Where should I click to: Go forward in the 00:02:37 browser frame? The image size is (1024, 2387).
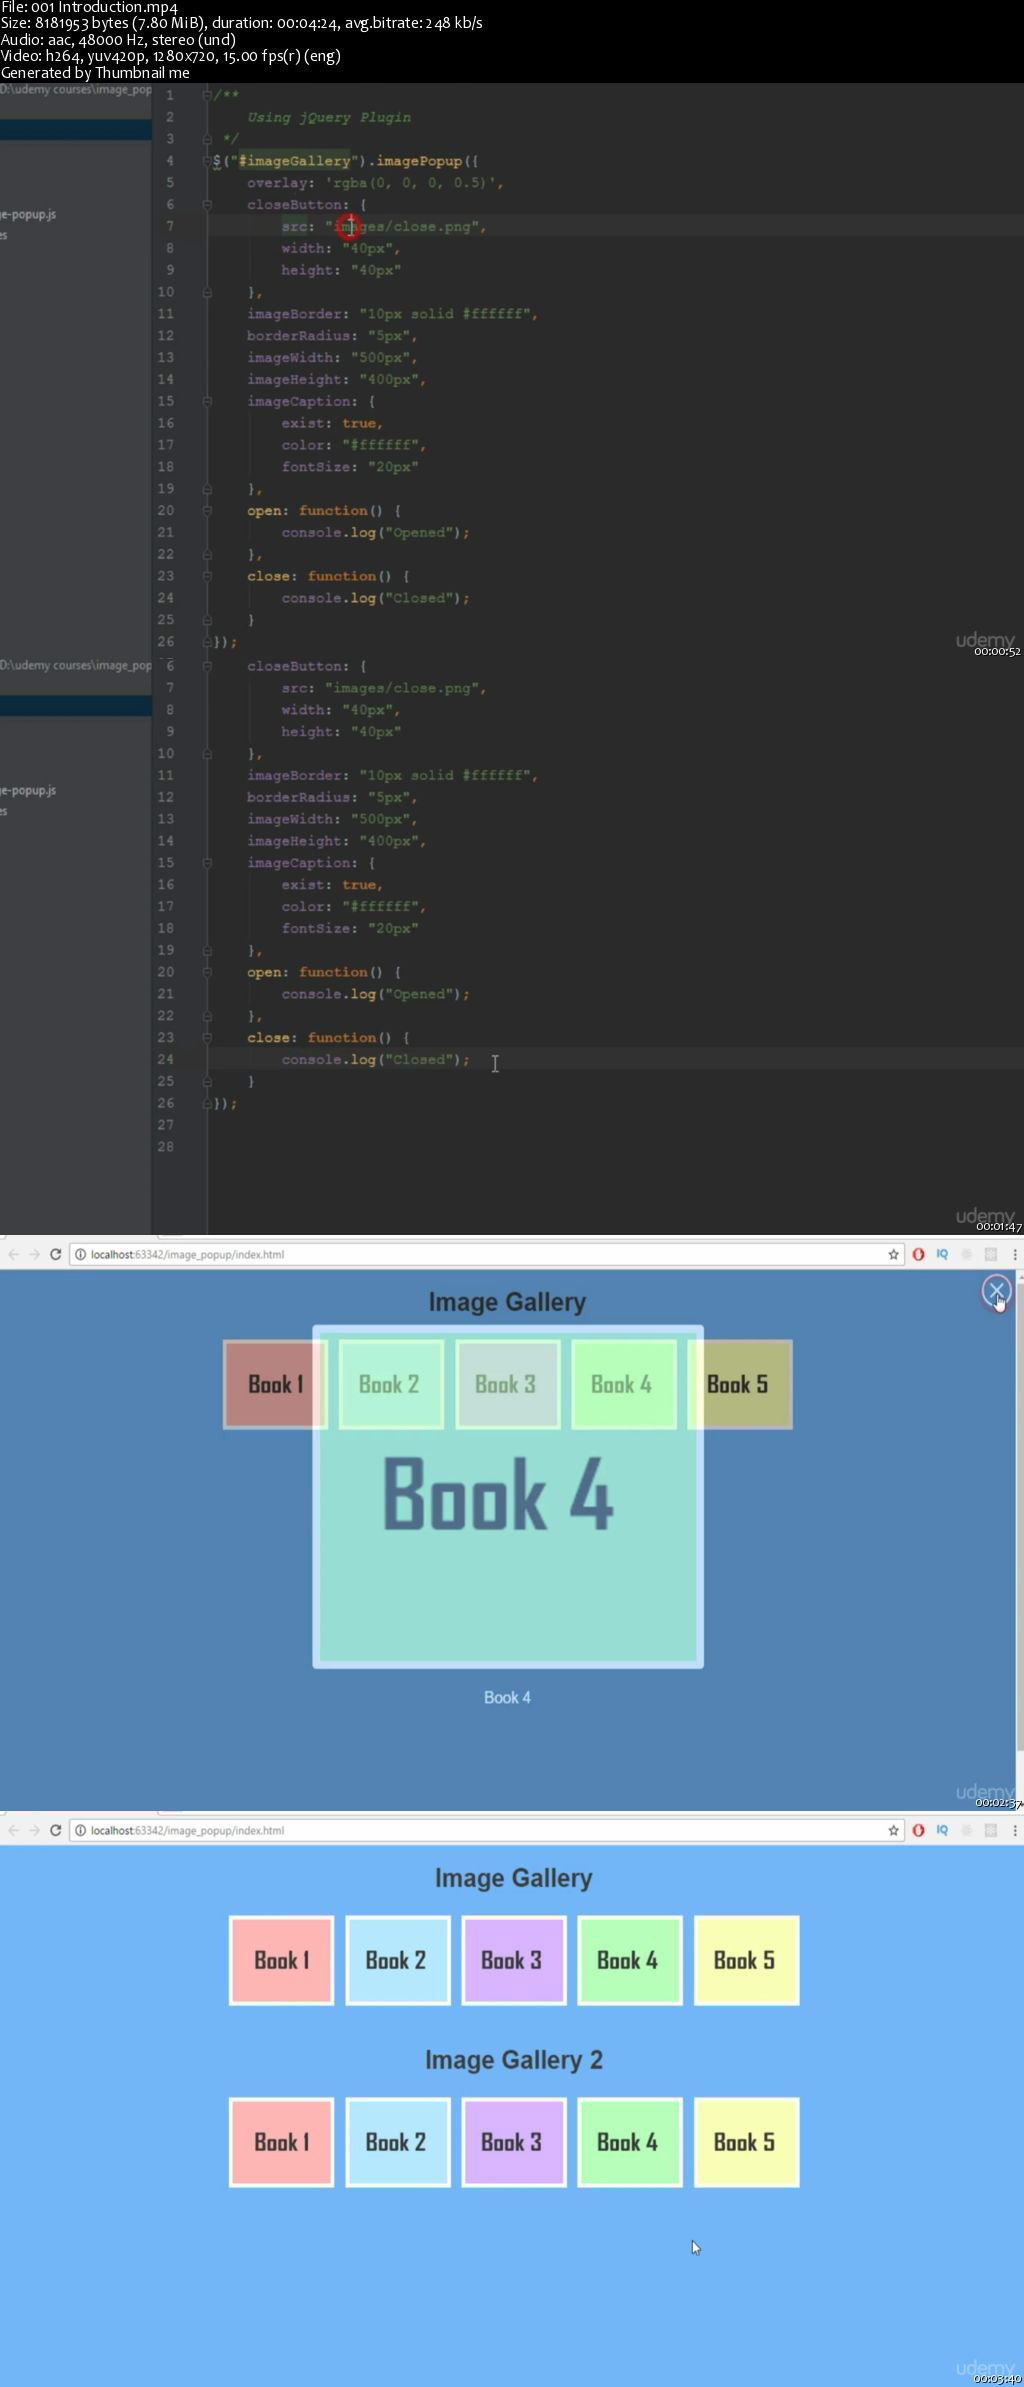pos(34,1254)
